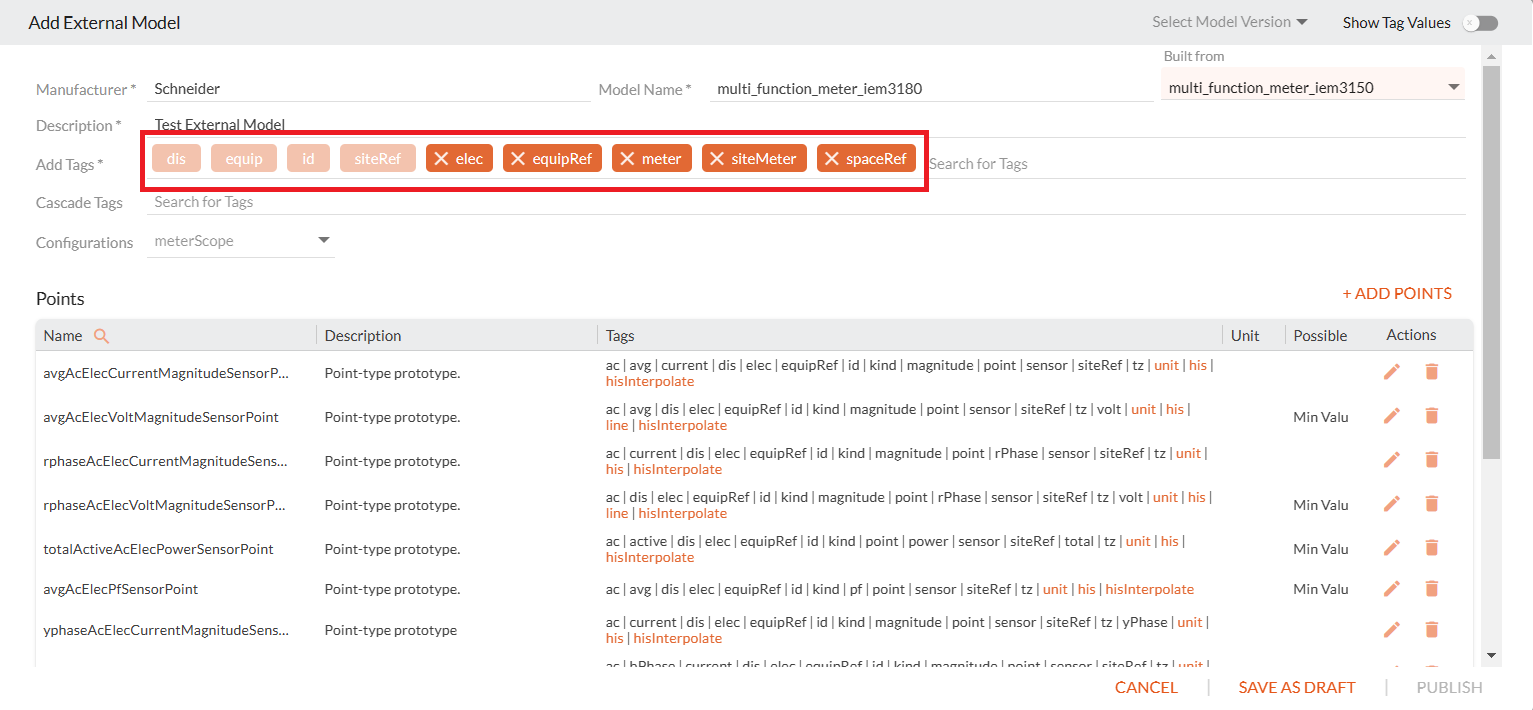Image resolution: width=1533 pixels, height=710 pixels.
Task: Remove the equipRef tag
Action: click(518, 159)
